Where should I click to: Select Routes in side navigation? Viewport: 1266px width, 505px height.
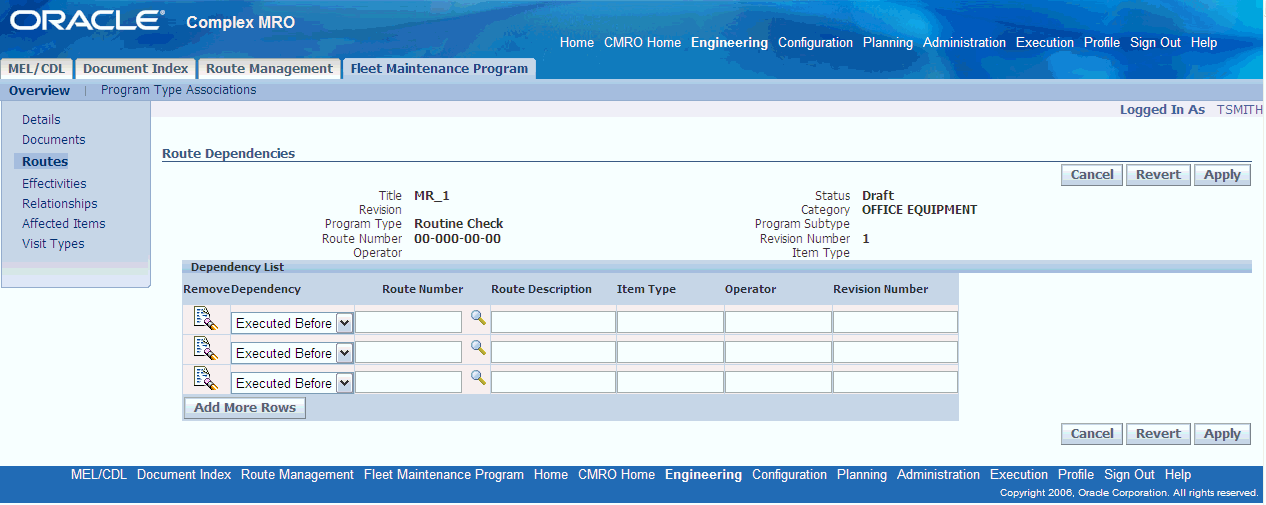[45, 162]
